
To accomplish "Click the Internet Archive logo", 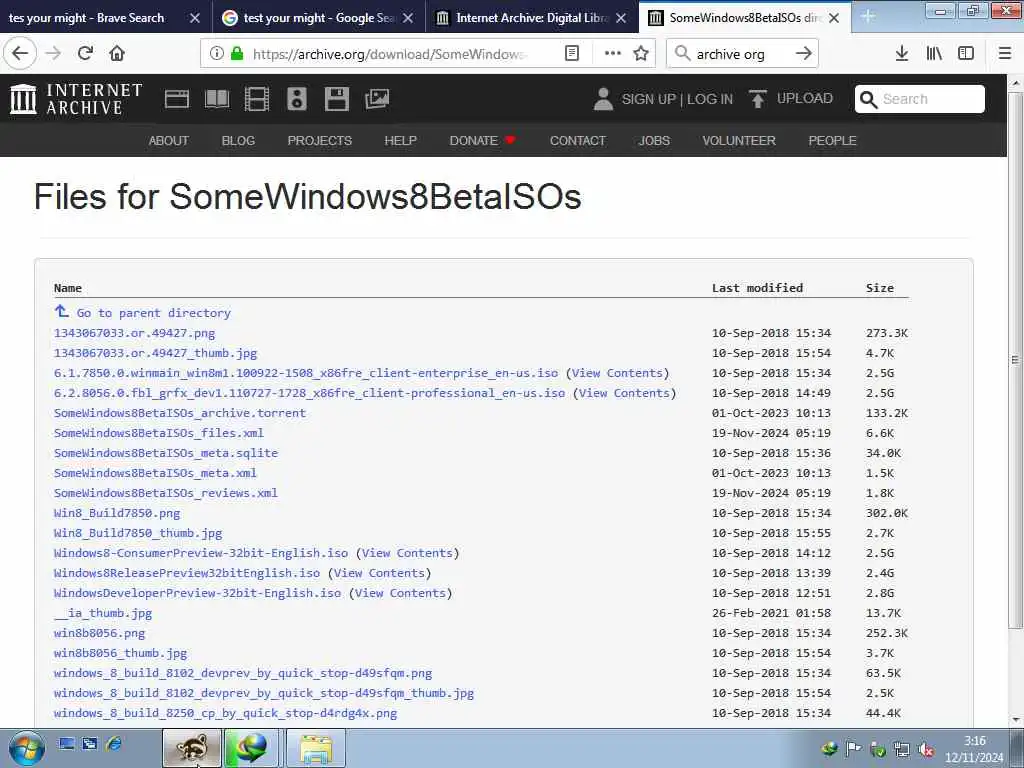I will (x=76, y=99).
